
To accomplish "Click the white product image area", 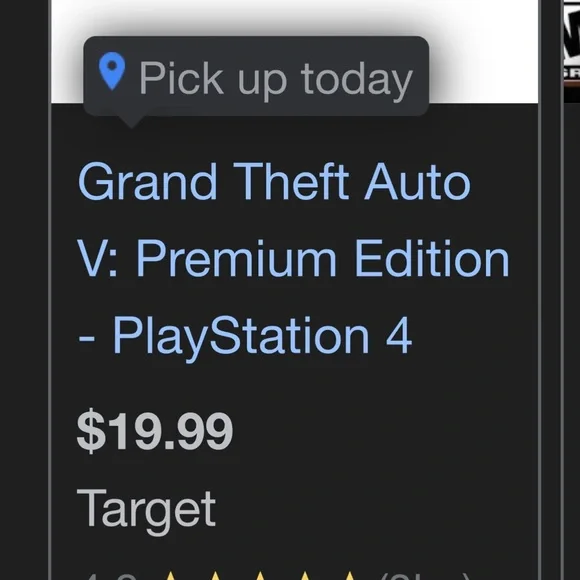I will point(294,52).
